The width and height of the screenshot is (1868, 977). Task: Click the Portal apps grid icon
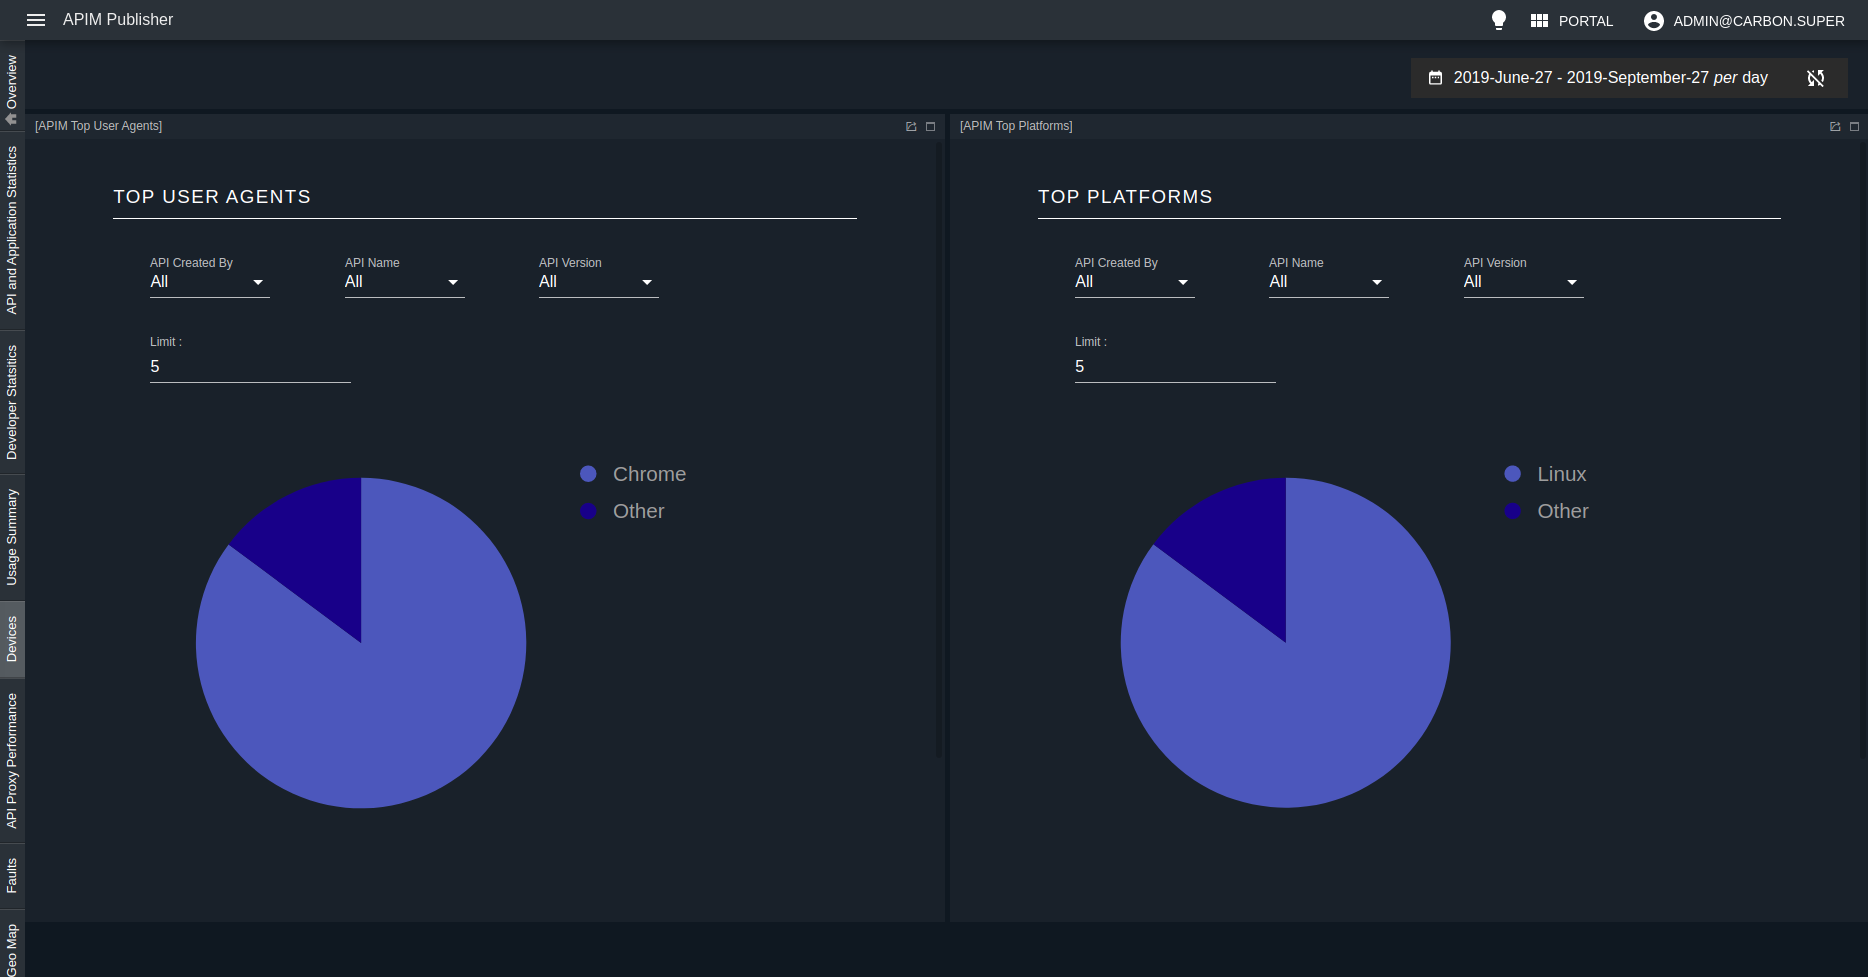1540,20
